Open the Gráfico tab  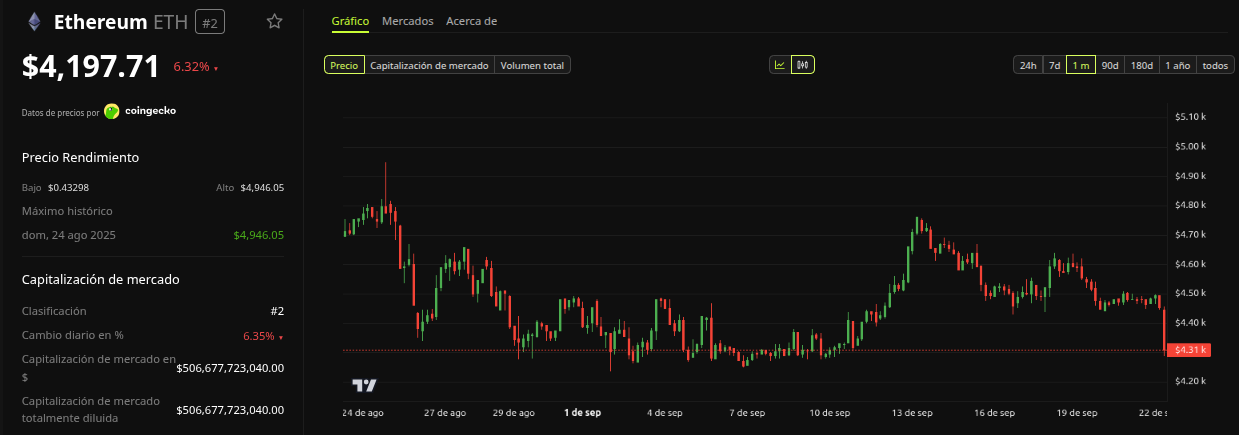click(x=350, y=21)
